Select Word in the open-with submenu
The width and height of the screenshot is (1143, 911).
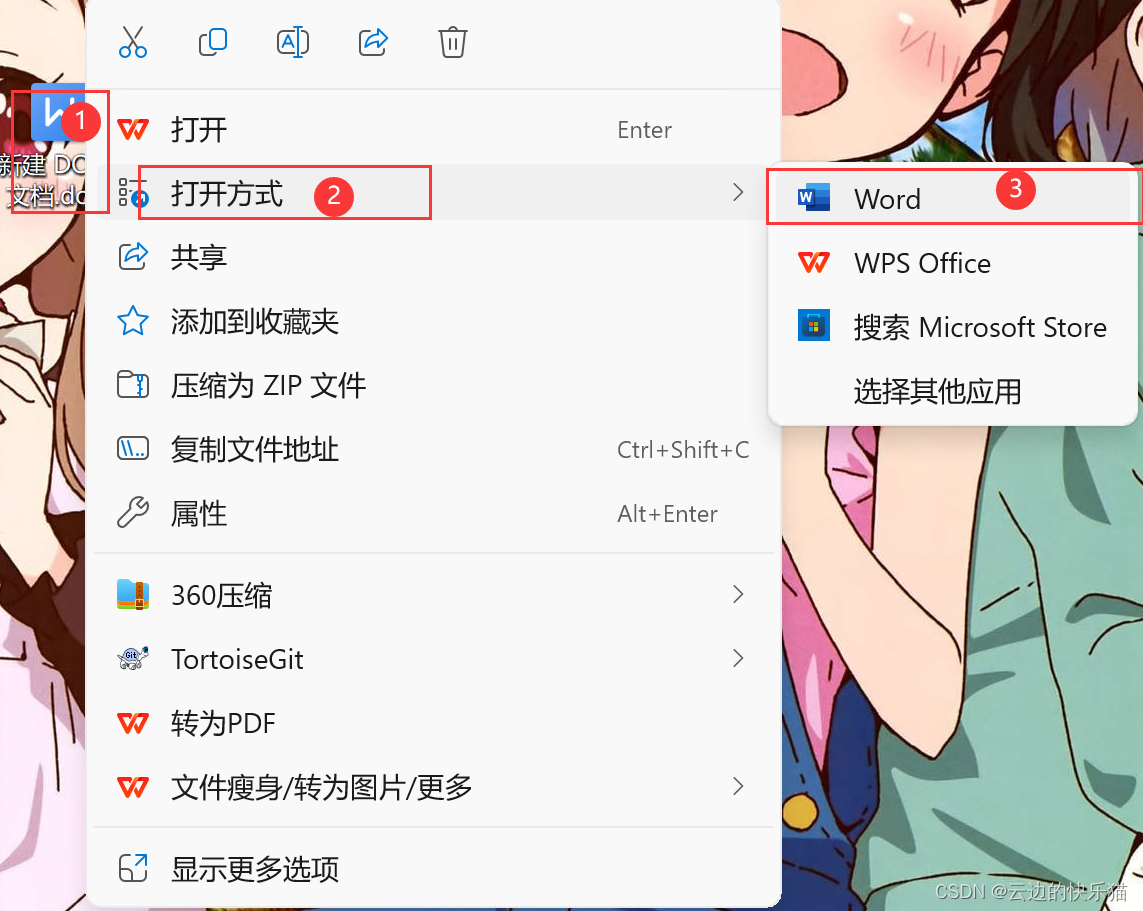(x=953, y=198)
